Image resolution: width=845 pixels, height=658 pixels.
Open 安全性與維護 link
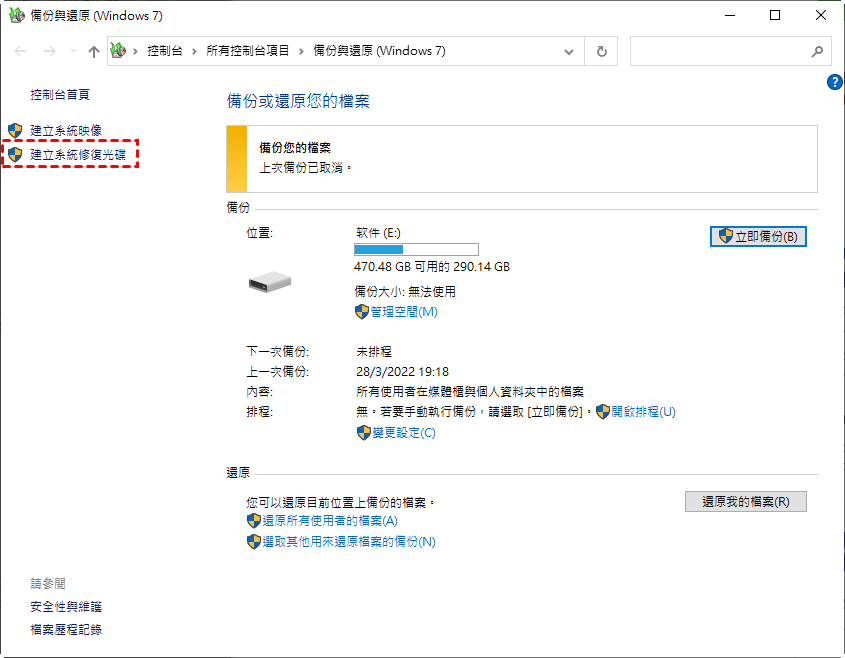coord(66,607)
